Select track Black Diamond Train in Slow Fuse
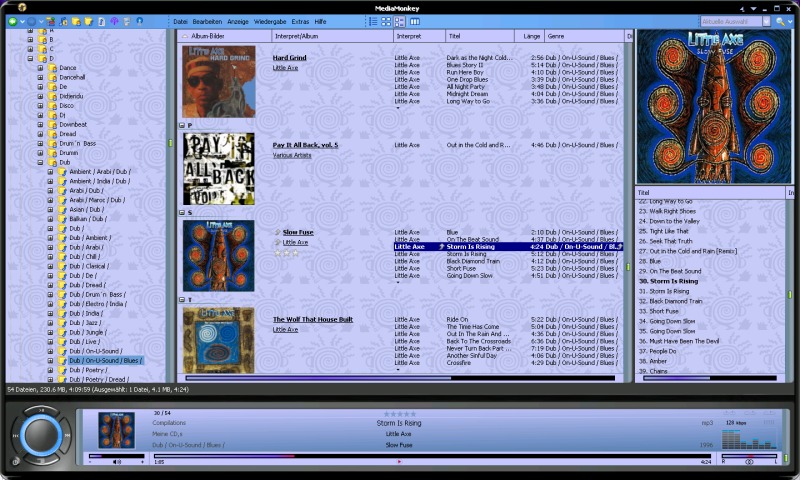The image size is (800, 480). coord(473,261)
